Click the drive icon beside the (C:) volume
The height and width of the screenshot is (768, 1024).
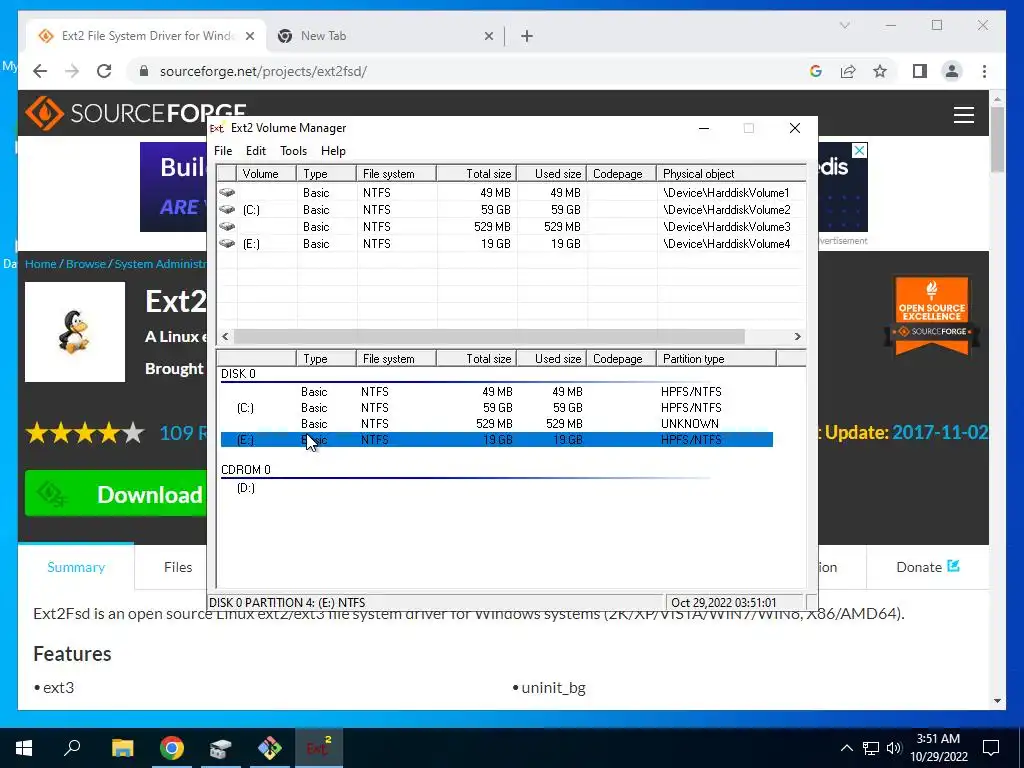227,210
